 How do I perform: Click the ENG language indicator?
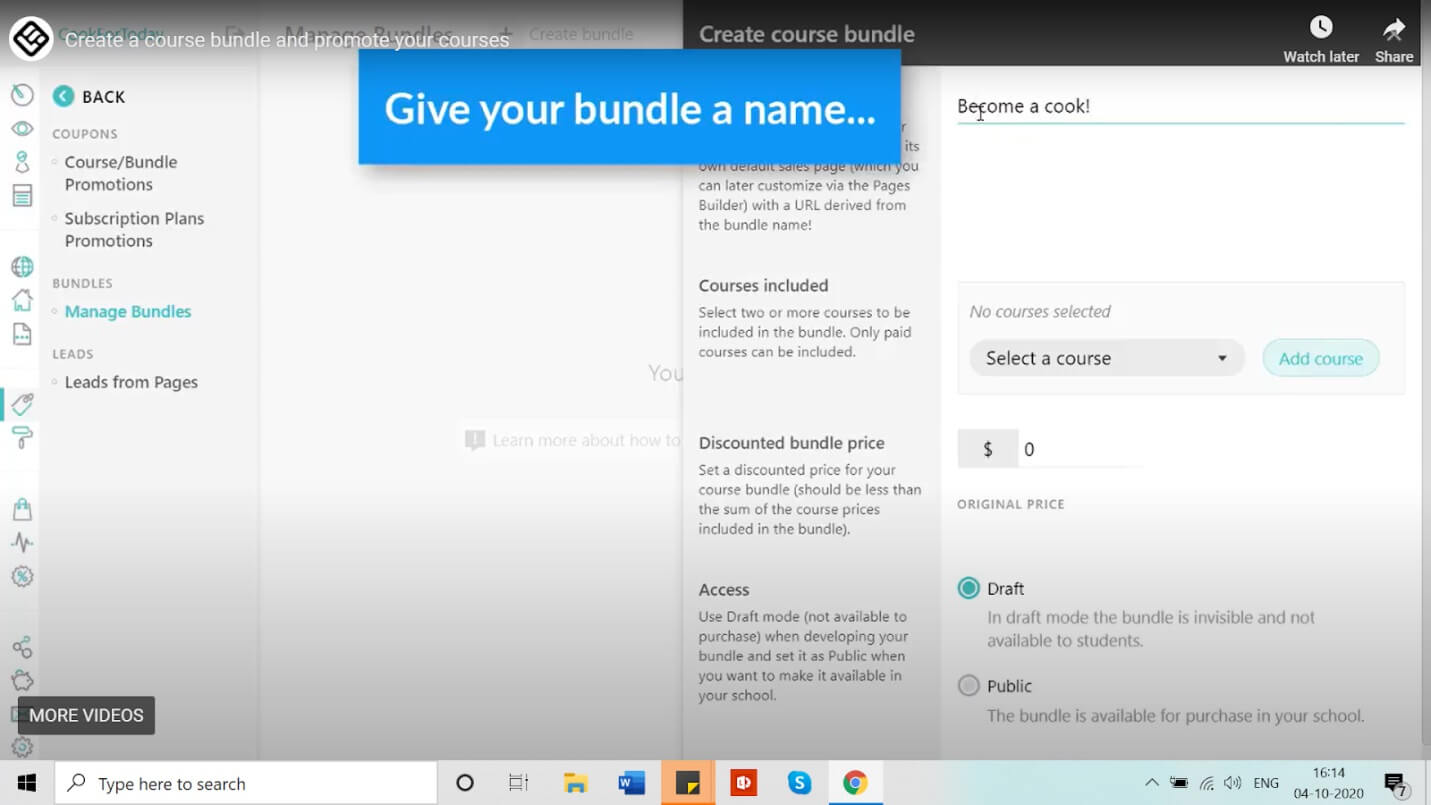point(1266,783)
